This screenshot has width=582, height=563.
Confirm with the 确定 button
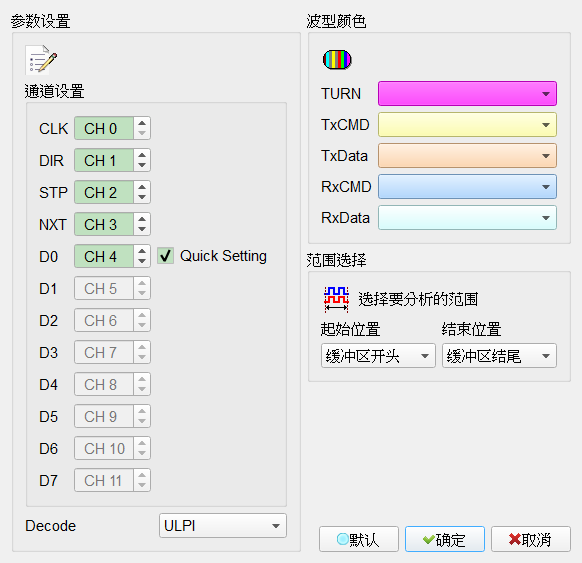click(x=445, y=539)
